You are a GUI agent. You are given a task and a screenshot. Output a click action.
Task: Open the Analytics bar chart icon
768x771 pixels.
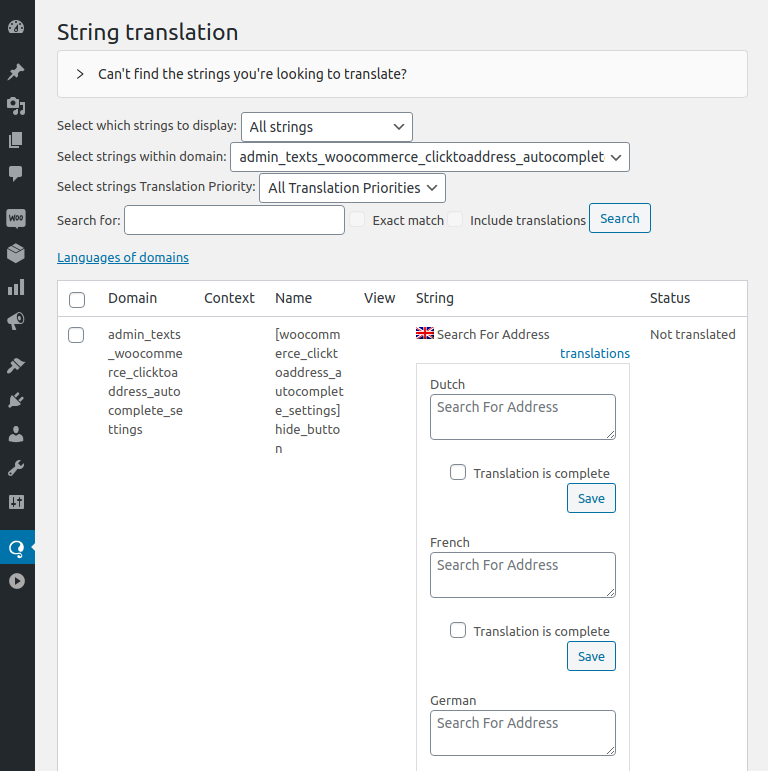tap(16, 288)
